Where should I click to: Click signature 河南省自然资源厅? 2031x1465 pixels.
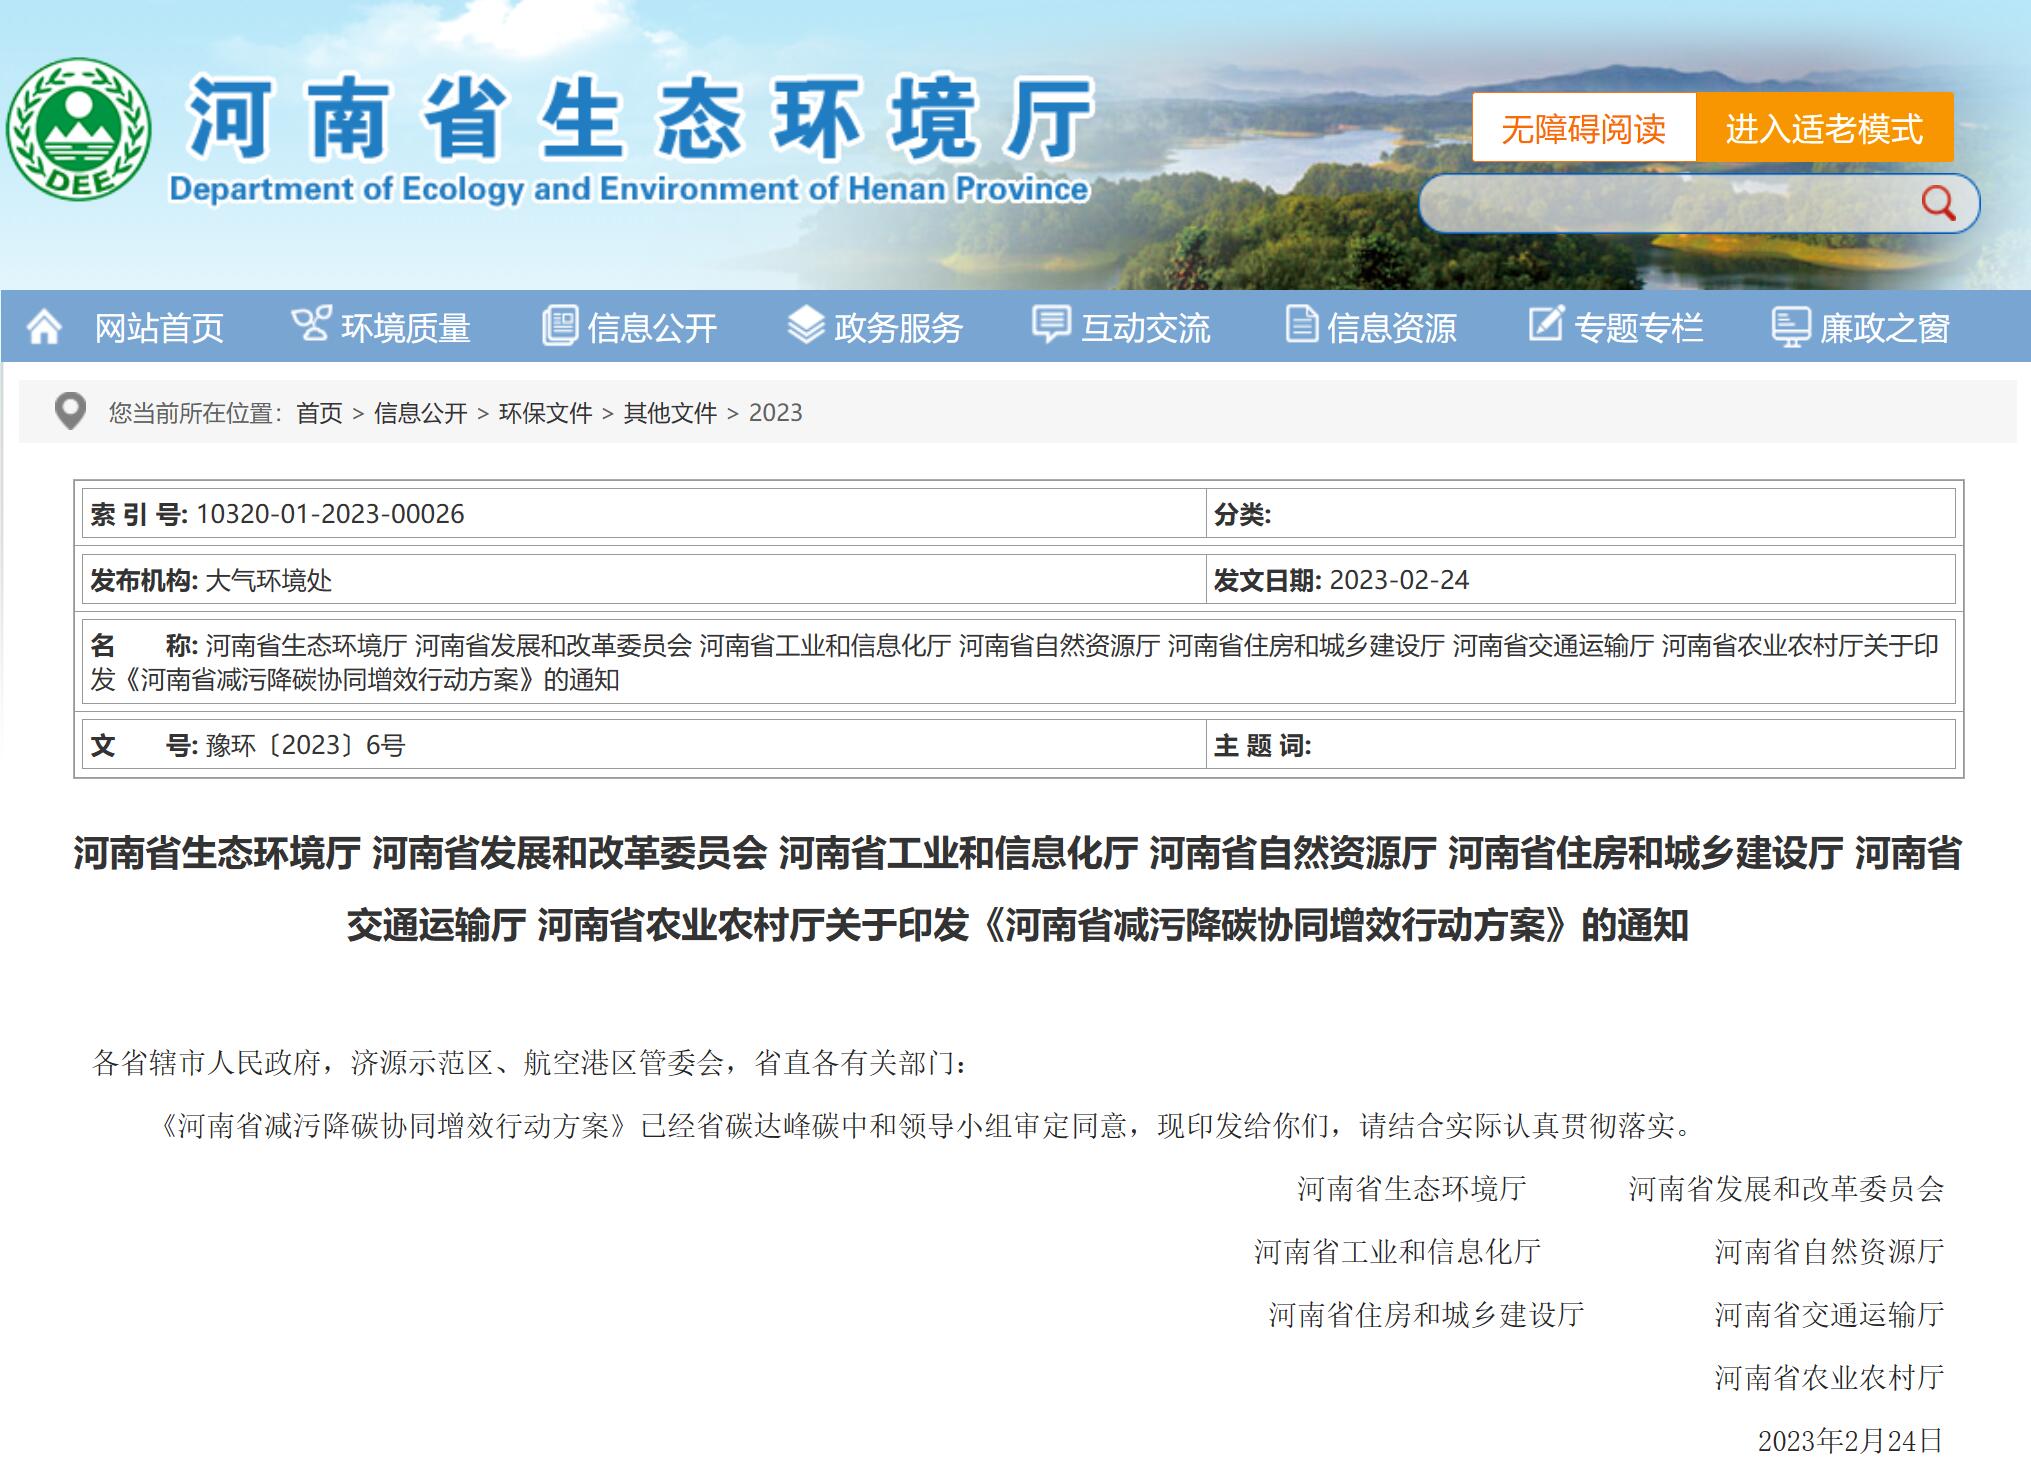click(x=1829, y=1251)
